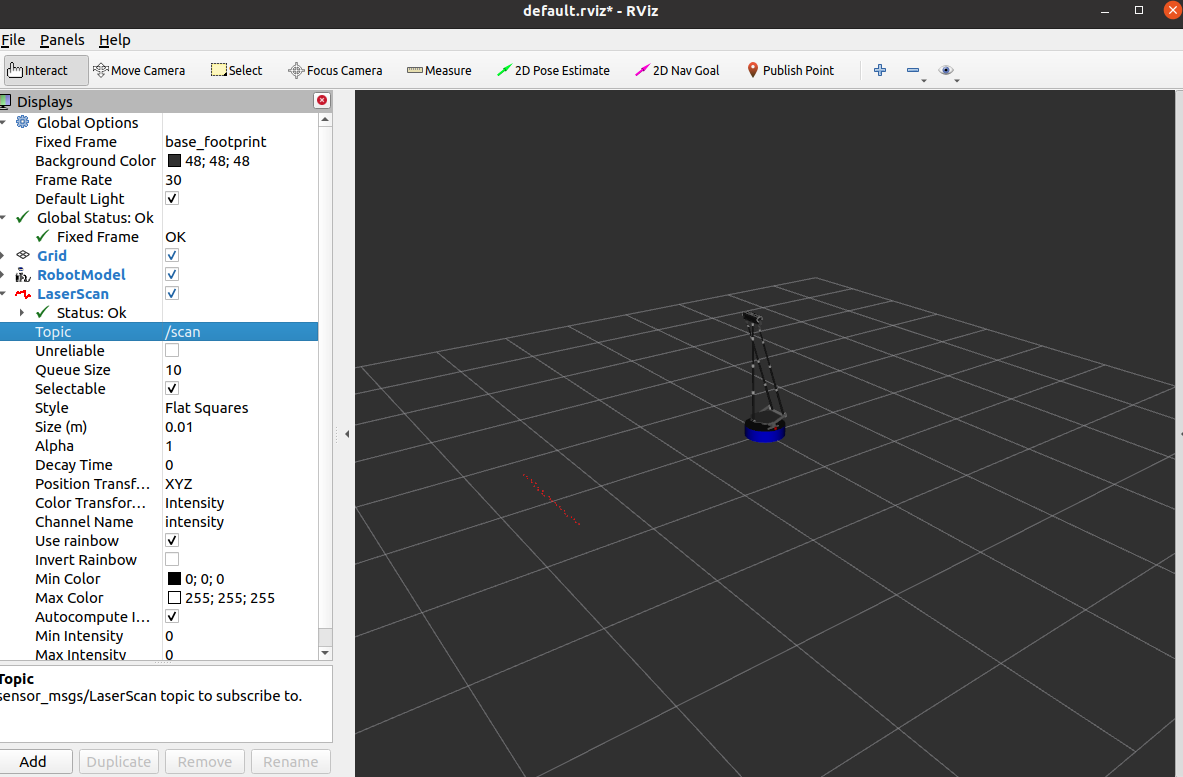Edit the Channel Name intensity value
The height and width of the screenshot is (777, 1183).
pos(240,521)
